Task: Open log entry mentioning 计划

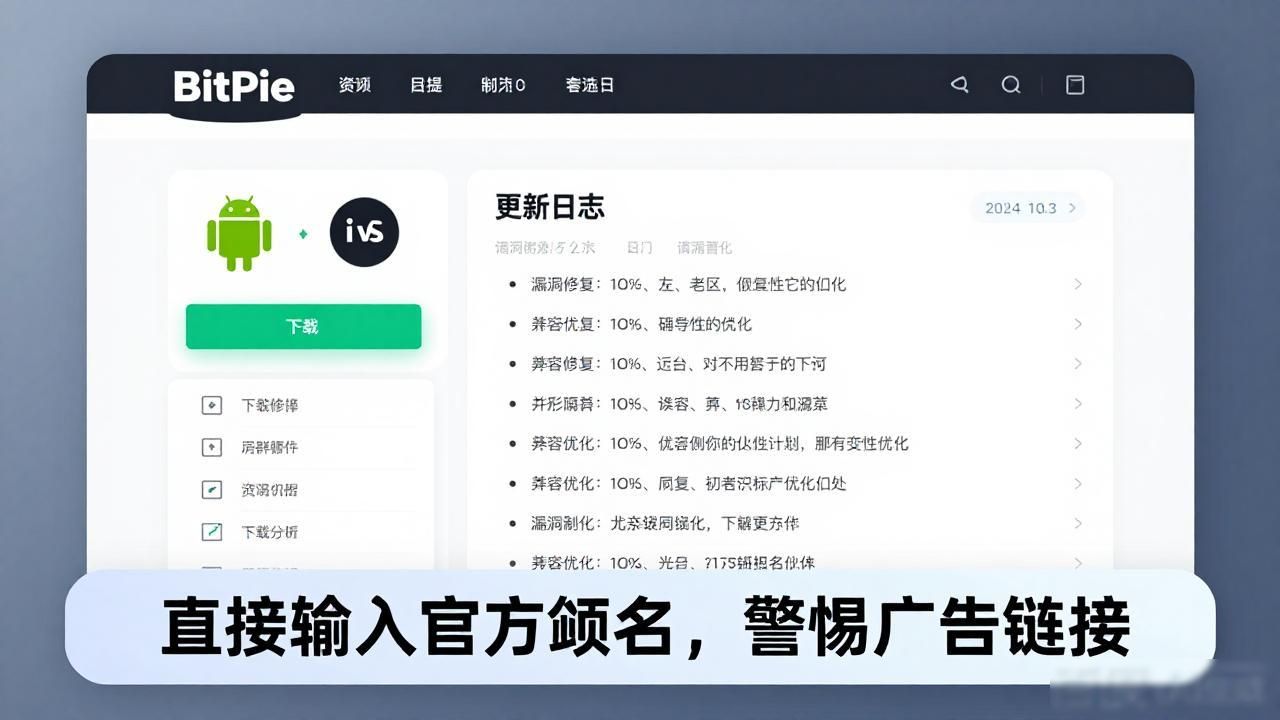Action: coord(720,443)
